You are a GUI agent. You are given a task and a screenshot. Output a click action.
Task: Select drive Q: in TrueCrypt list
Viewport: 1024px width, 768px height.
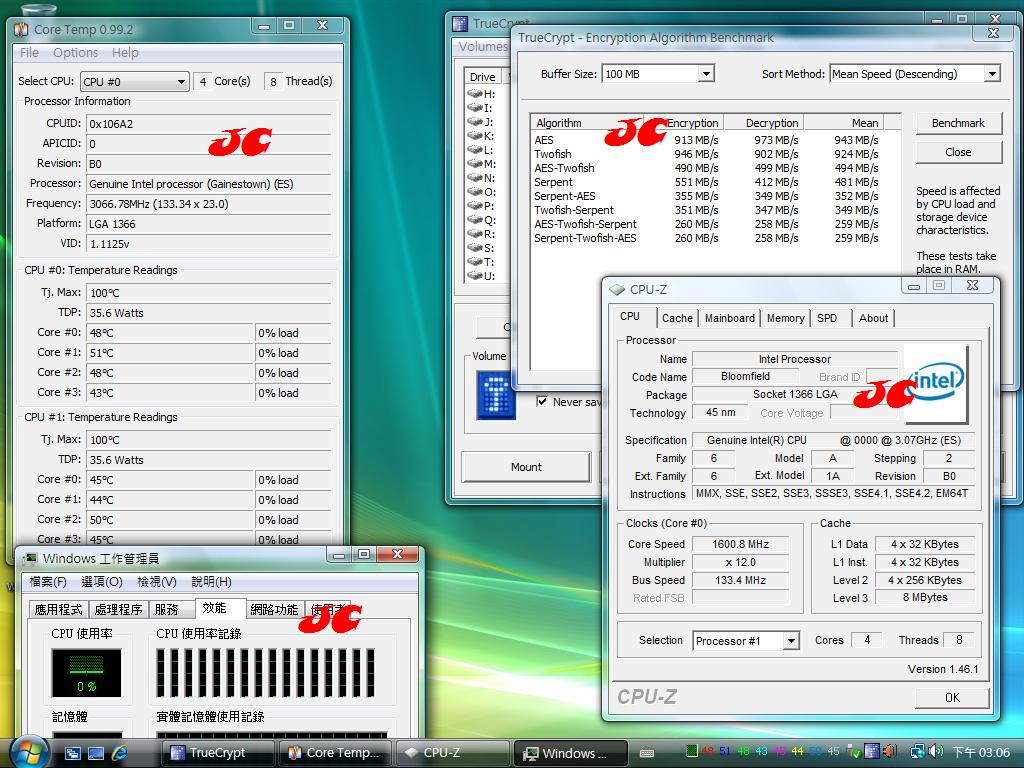[x=483, y=220]
